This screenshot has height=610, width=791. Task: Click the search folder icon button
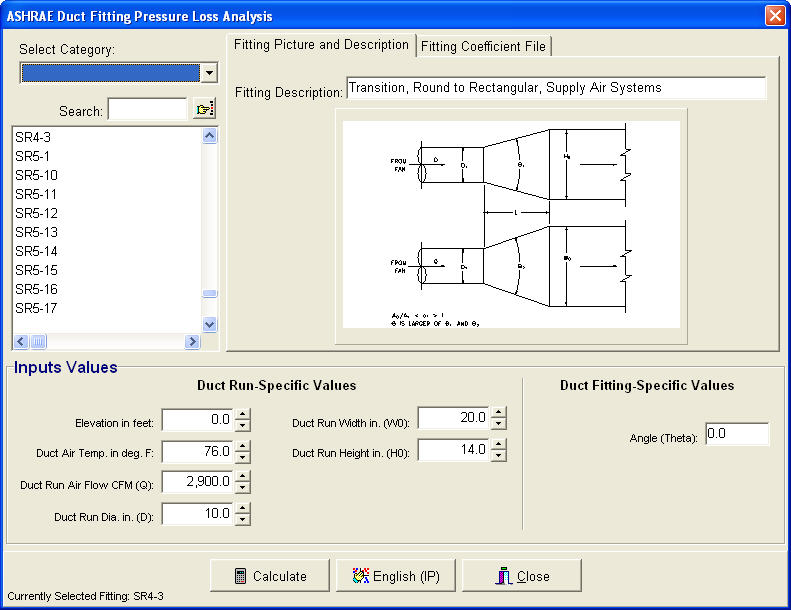(204, 109)
